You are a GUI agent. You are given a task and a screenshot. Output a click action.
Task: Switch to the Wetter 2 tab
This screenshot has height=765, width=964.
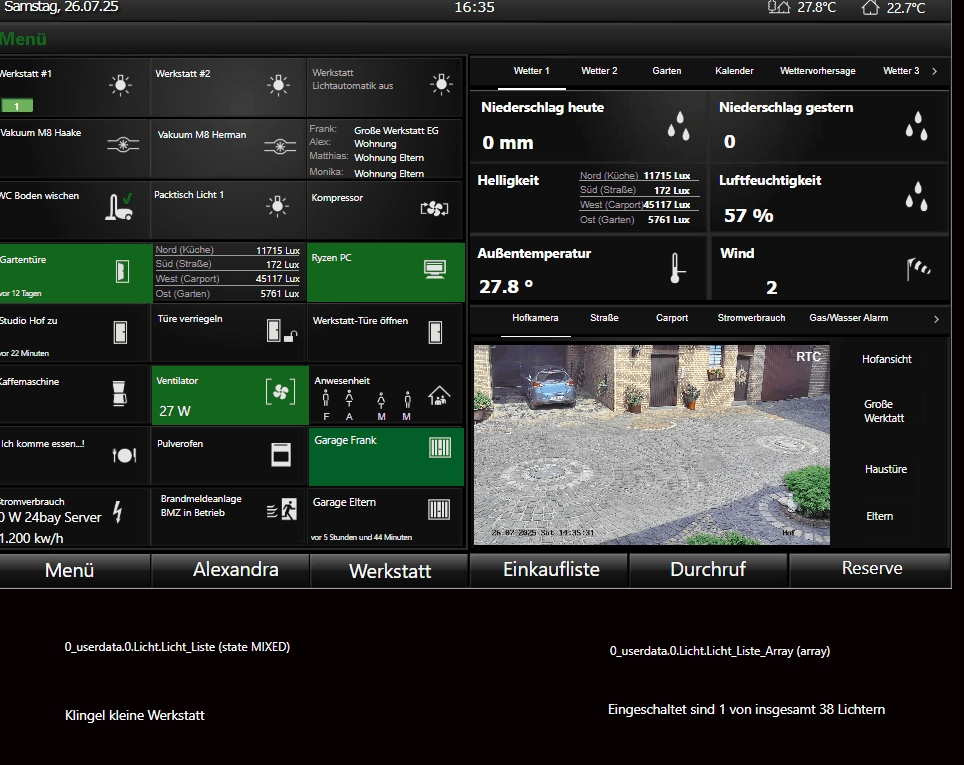point(599,71)
